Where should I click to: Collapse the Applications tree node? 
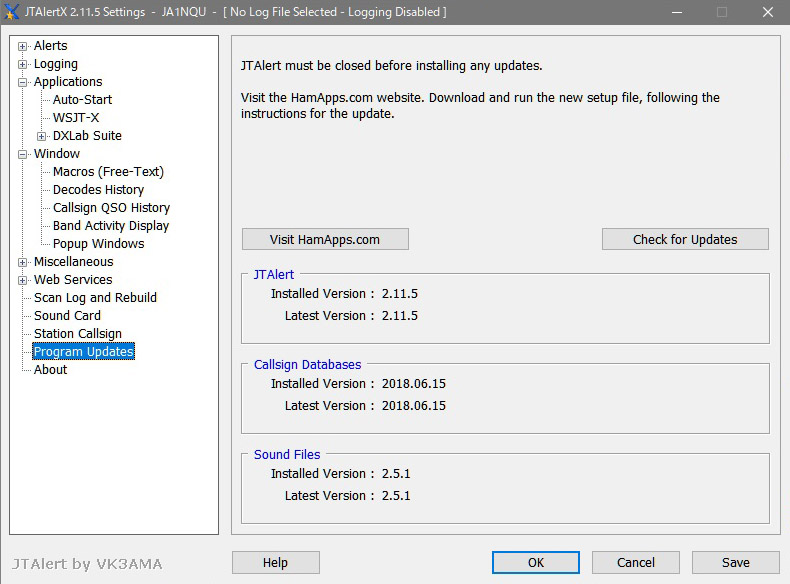(x=23, y=82)
